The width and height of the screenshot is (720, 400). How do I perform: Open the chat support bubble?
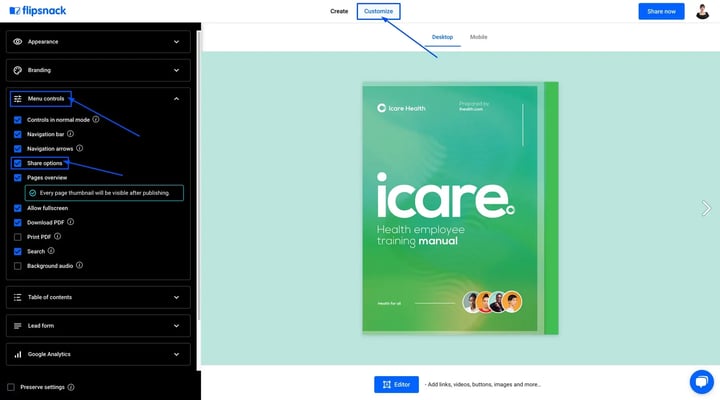click(702, 382)
